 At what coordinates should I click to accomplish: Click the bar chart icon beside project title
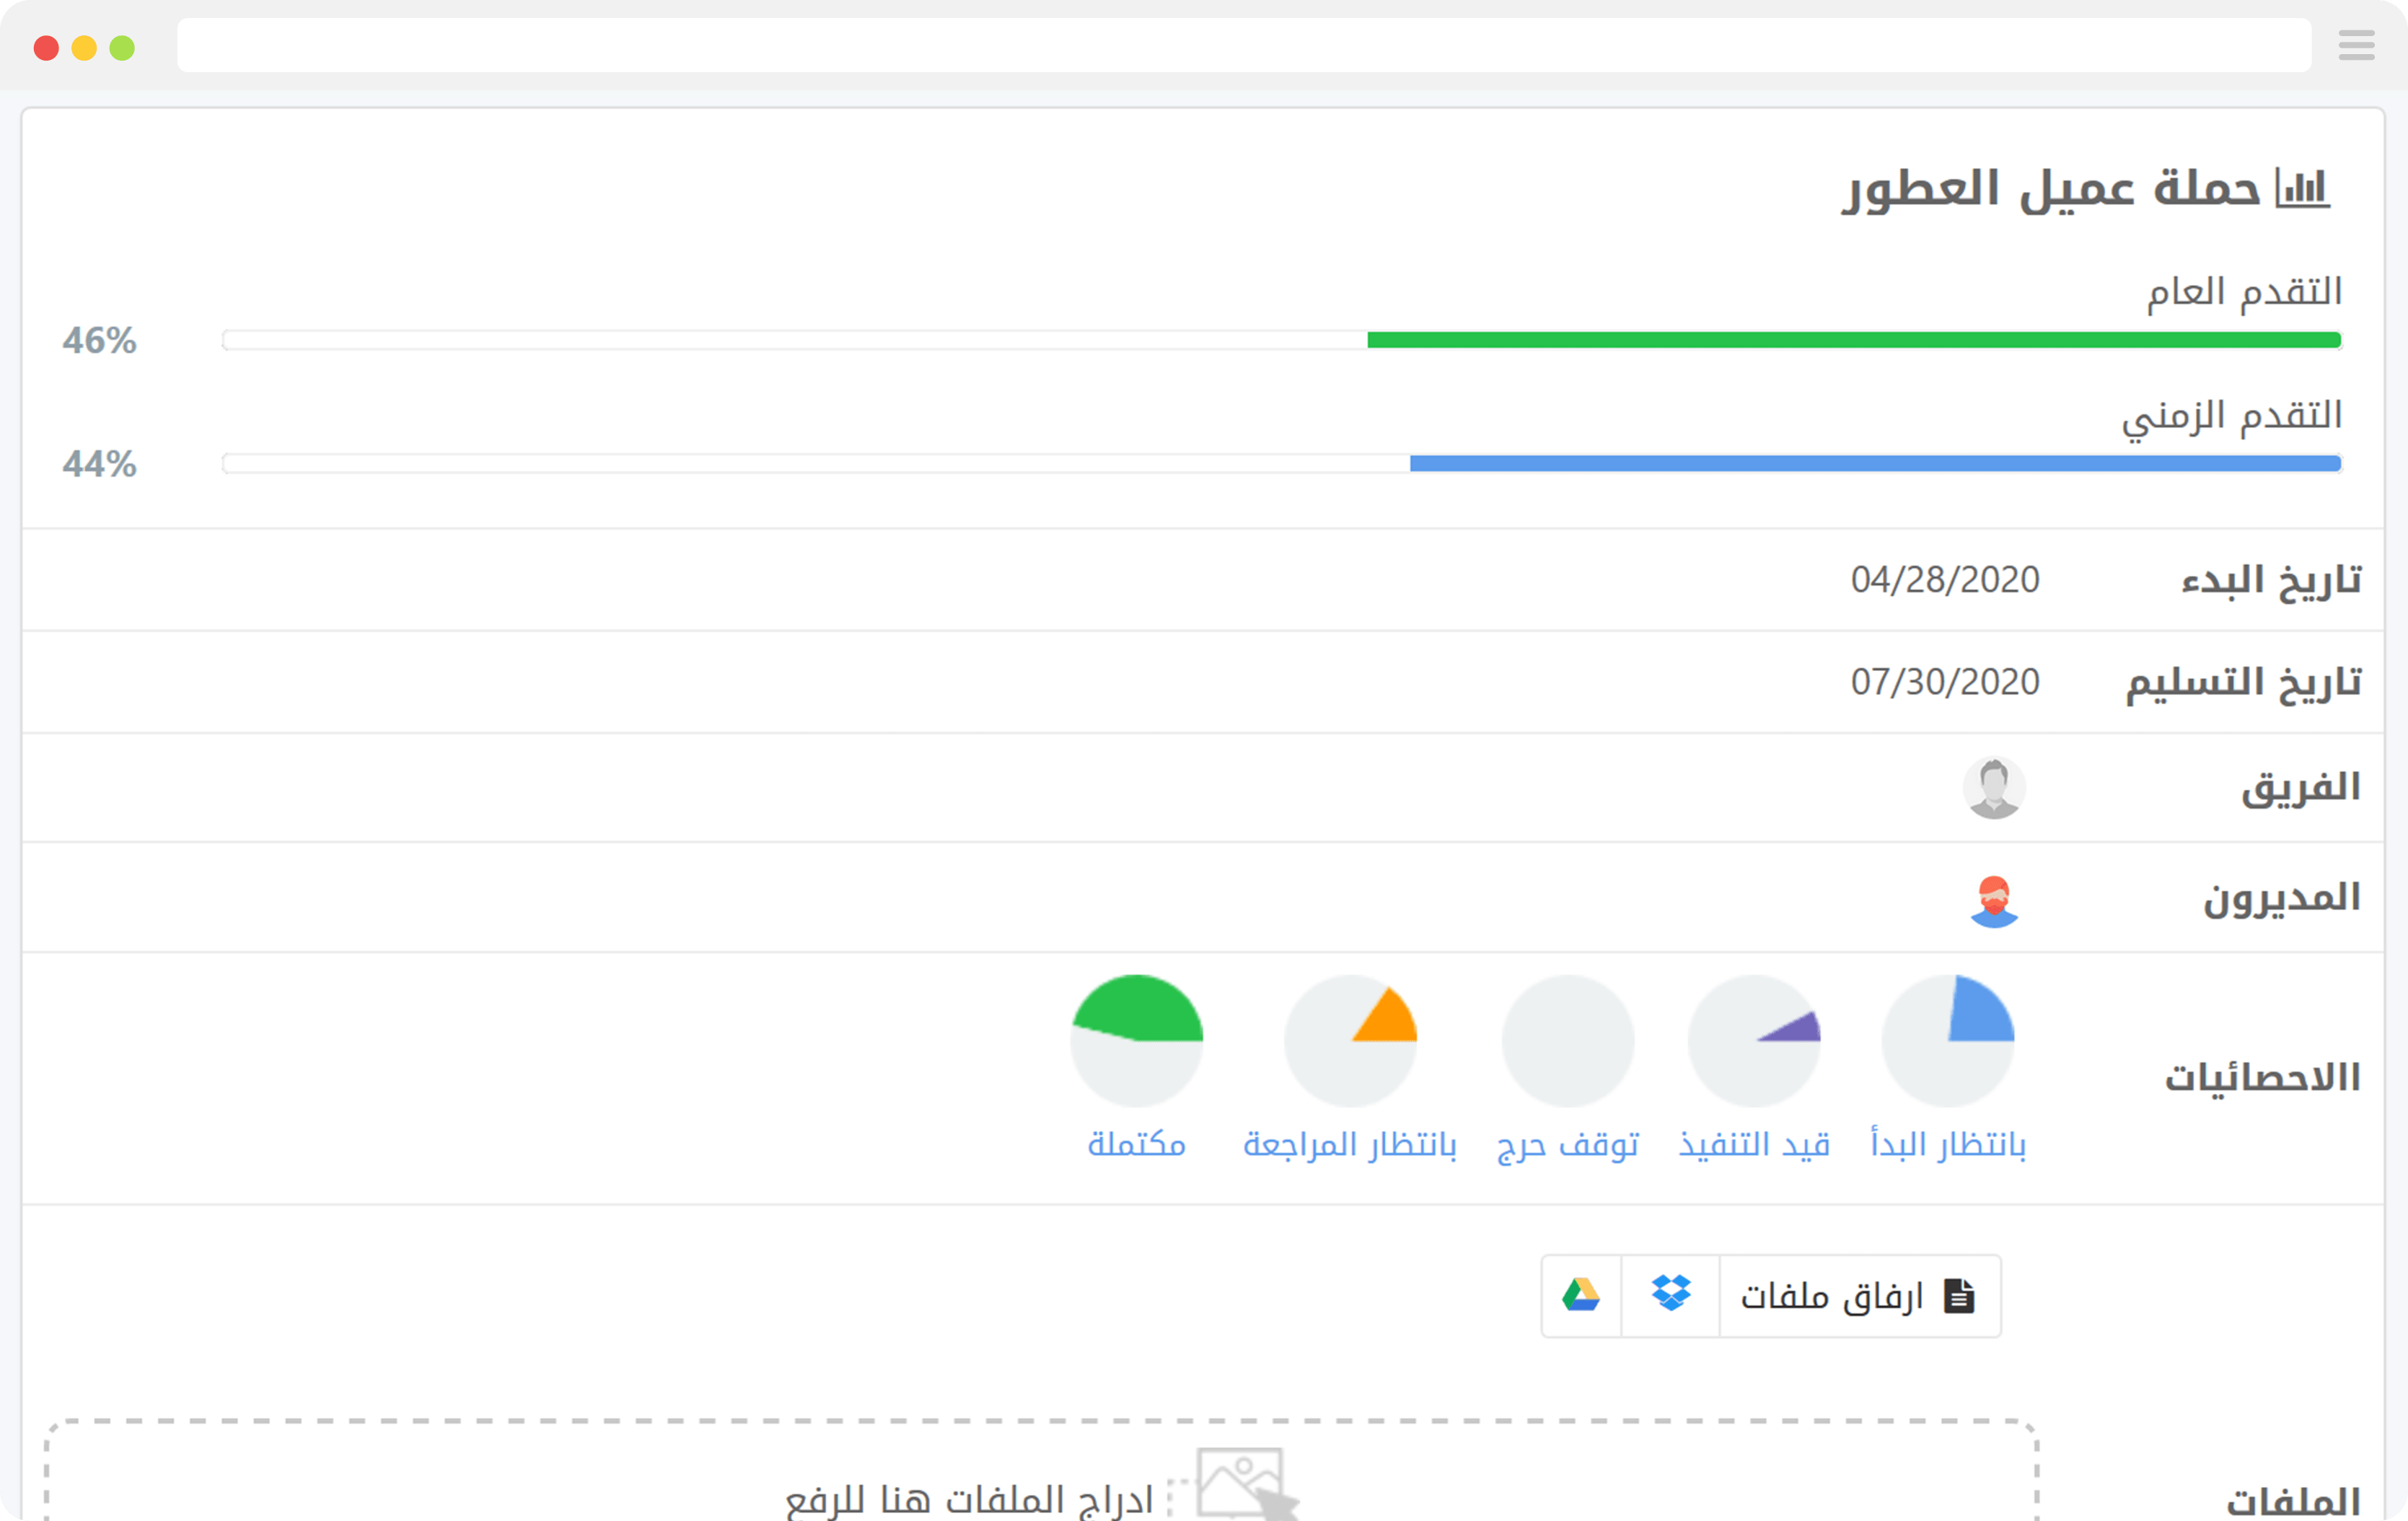[2302, 188]
